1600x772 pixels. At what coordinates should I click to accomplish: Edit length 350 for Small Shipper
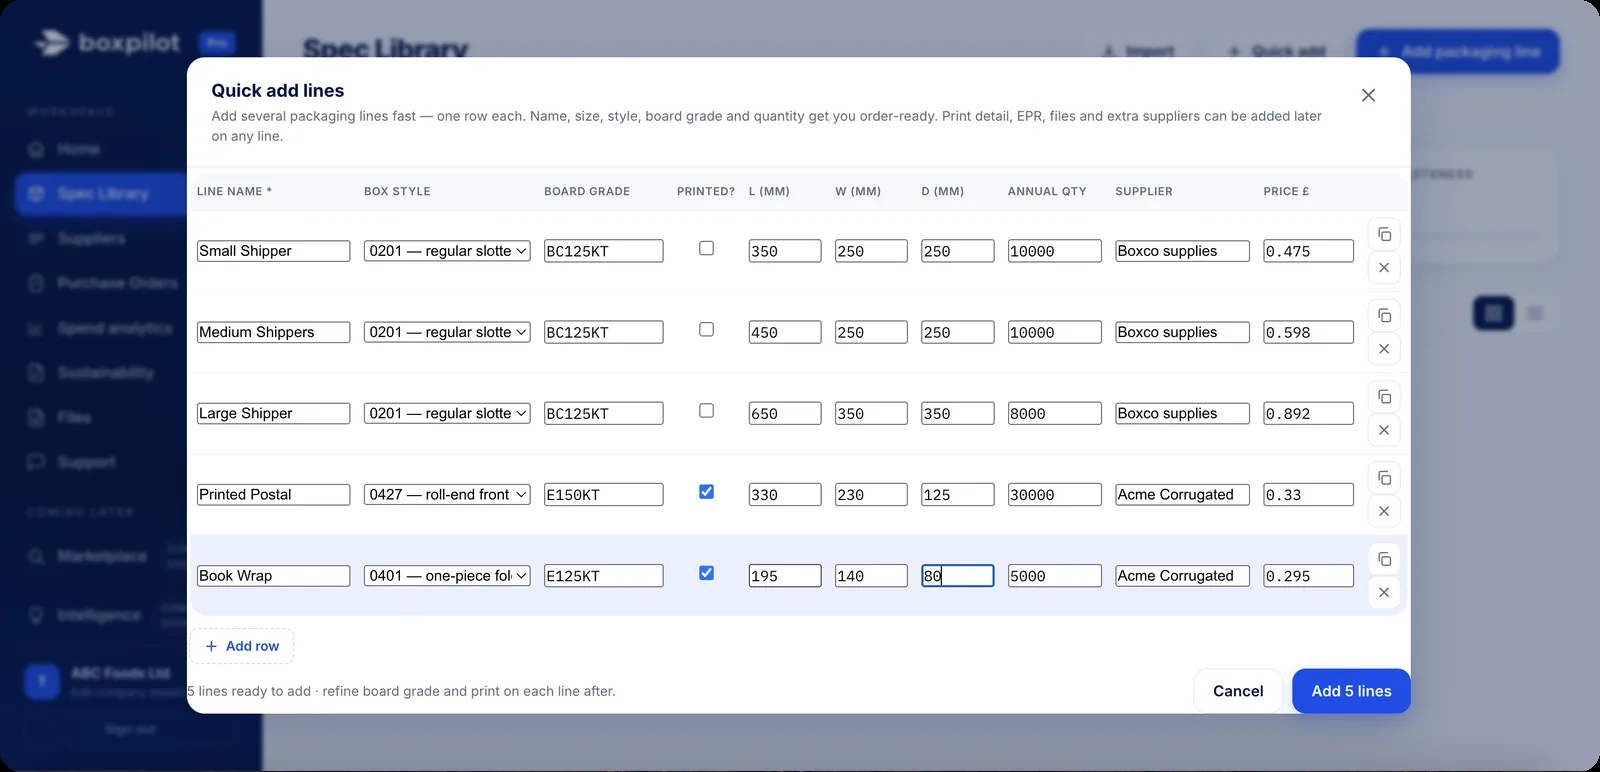pyautogui.click(x=785, y=251)
